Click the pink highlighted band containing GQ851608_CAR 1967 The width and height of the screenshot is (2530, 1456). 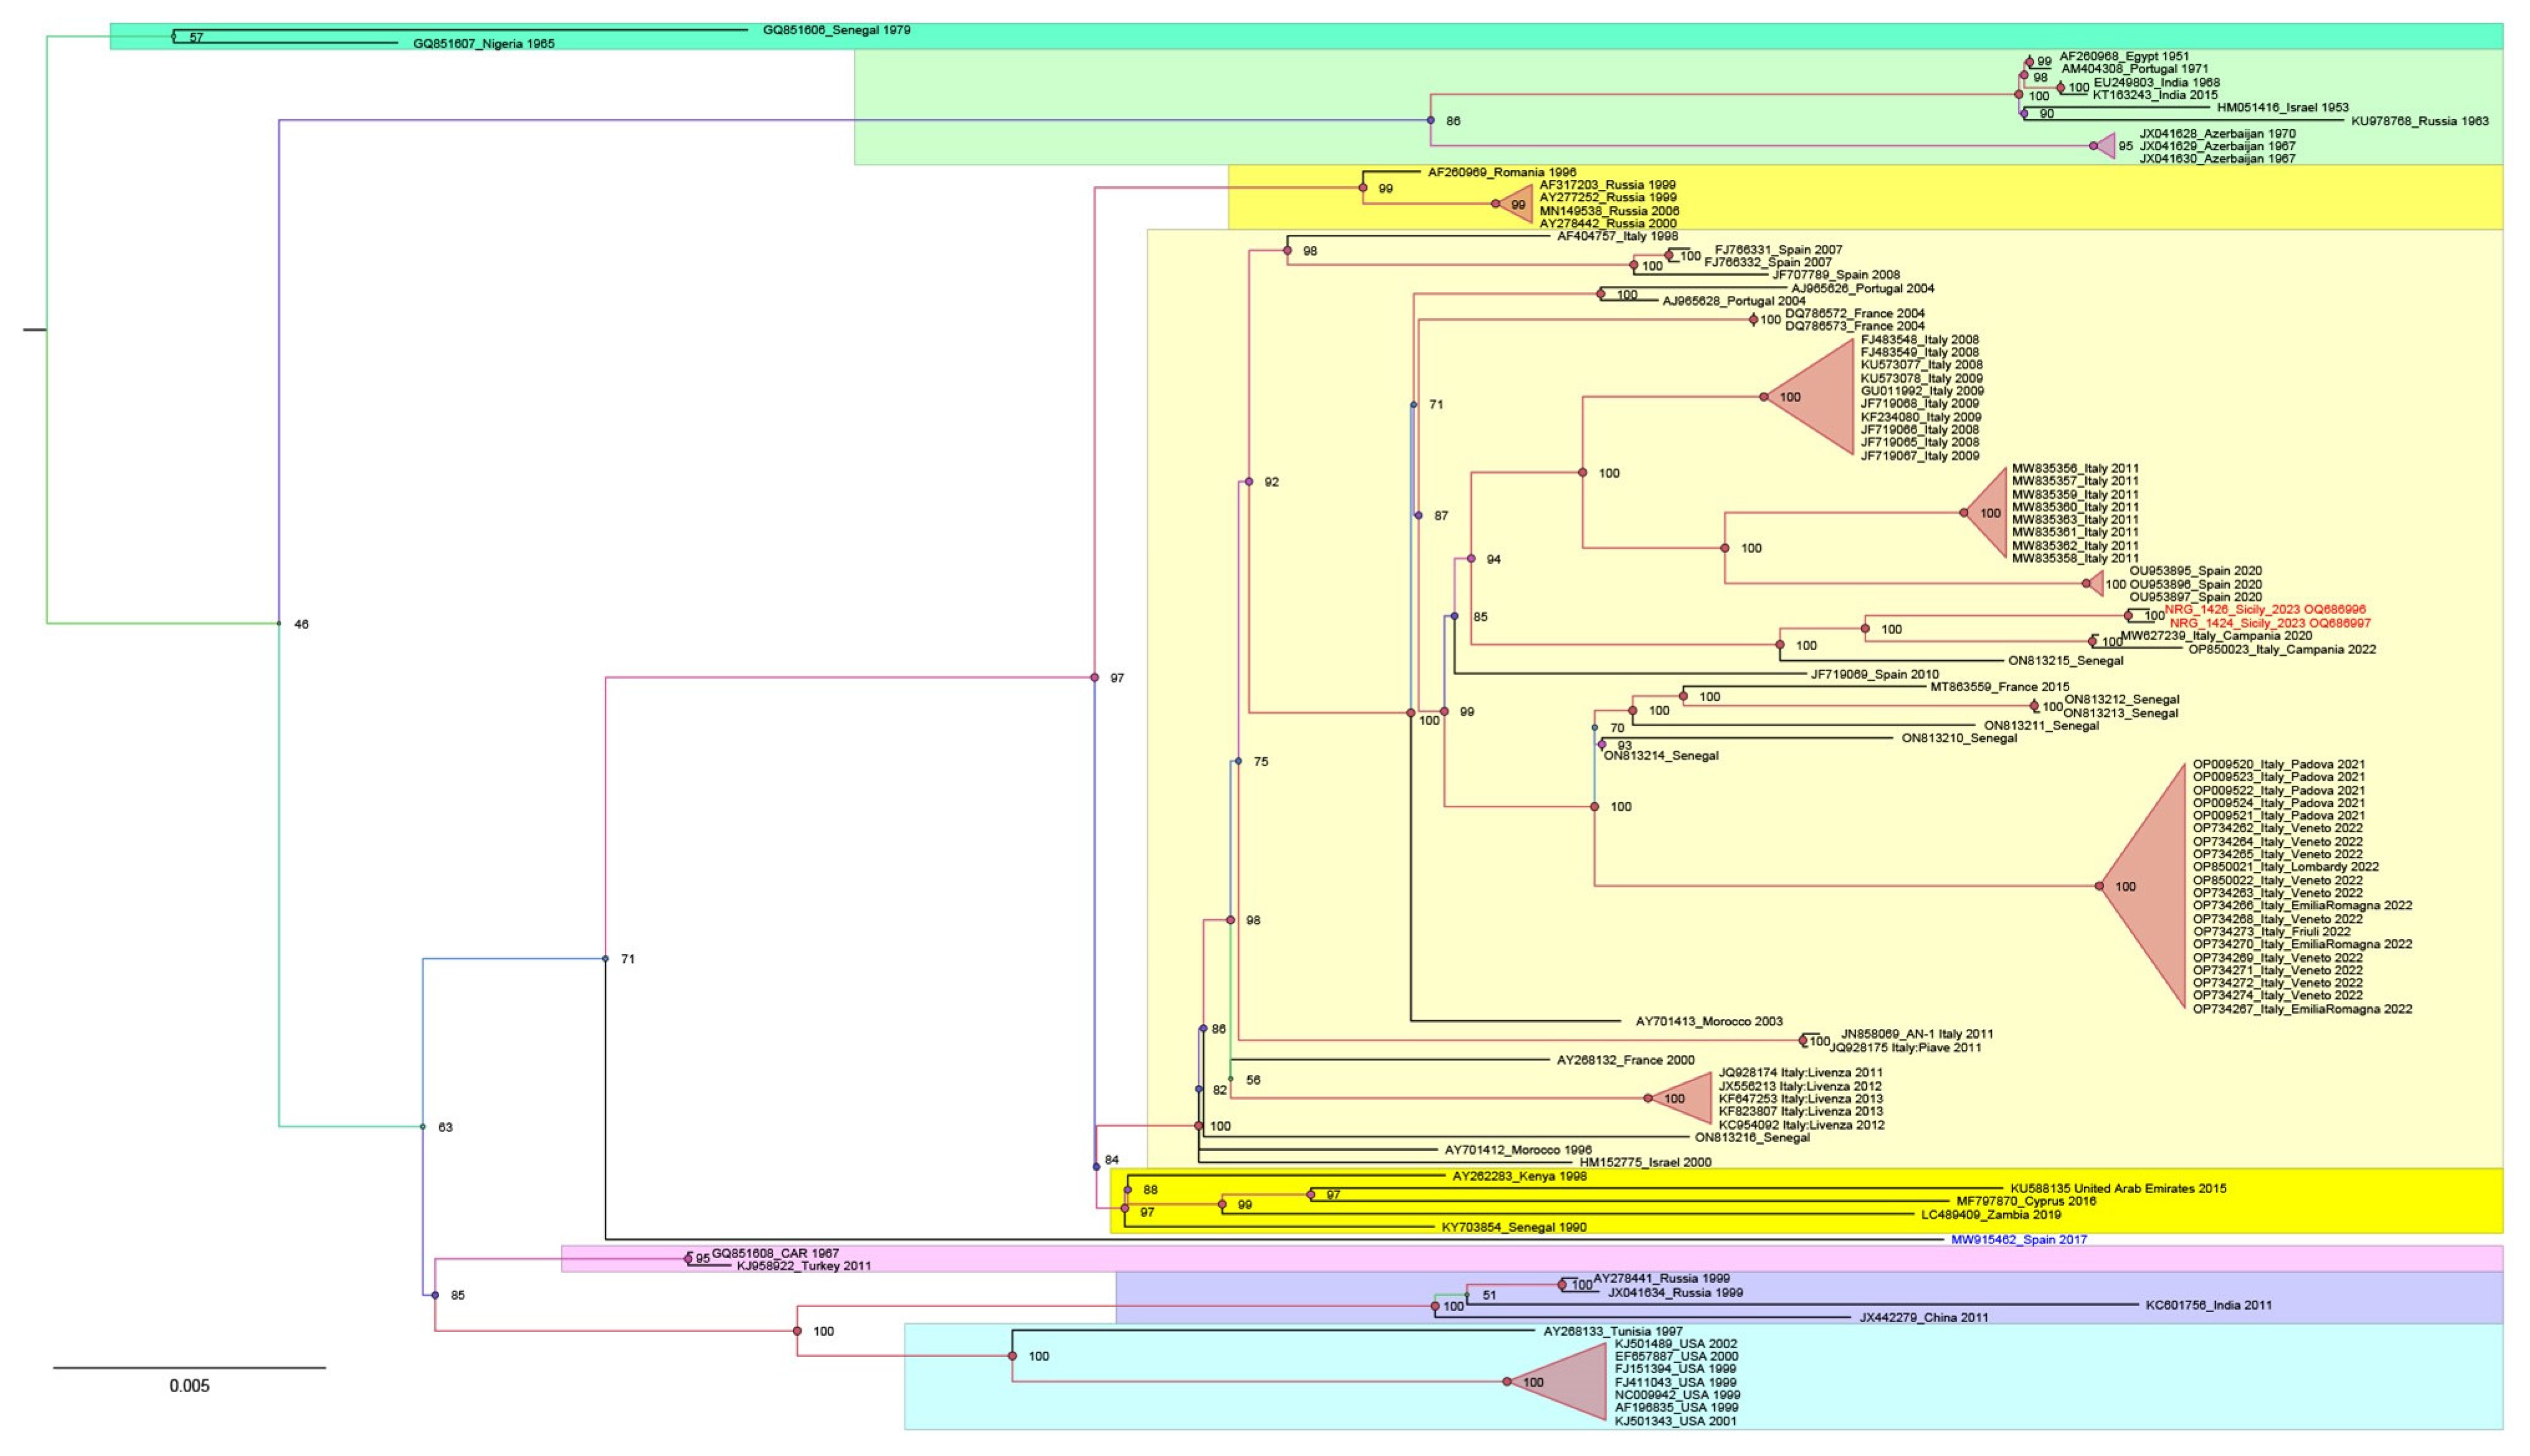pos(1500,1259)
